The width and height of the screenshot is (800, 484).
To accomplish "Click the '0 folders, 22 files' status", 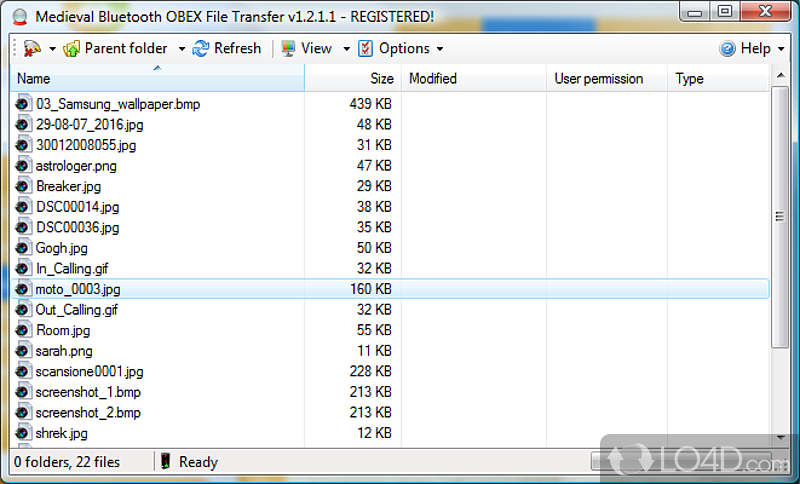I will 67,462.
